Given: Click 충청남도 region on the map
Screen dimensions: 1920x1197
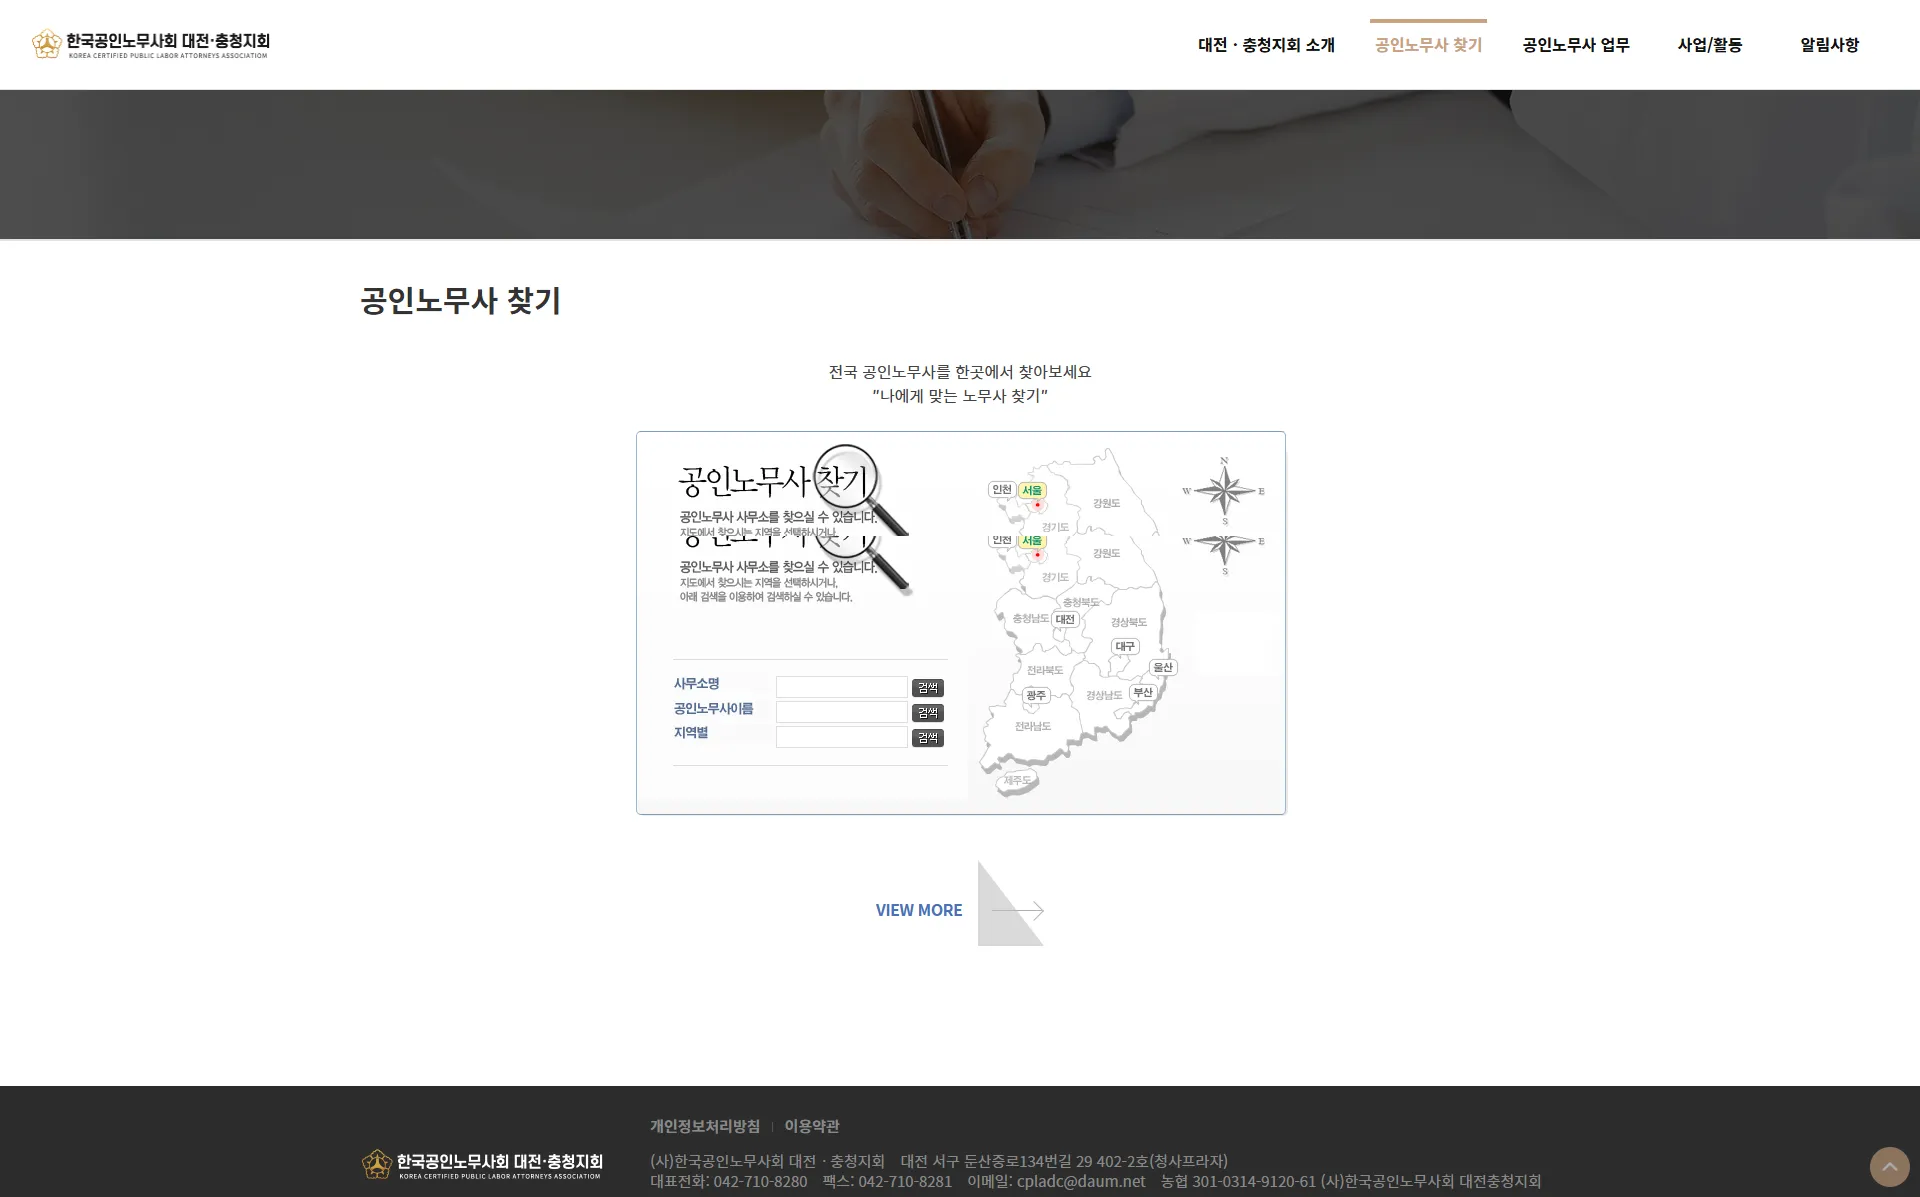Looking at the screenshot, I should [1031, 619].
